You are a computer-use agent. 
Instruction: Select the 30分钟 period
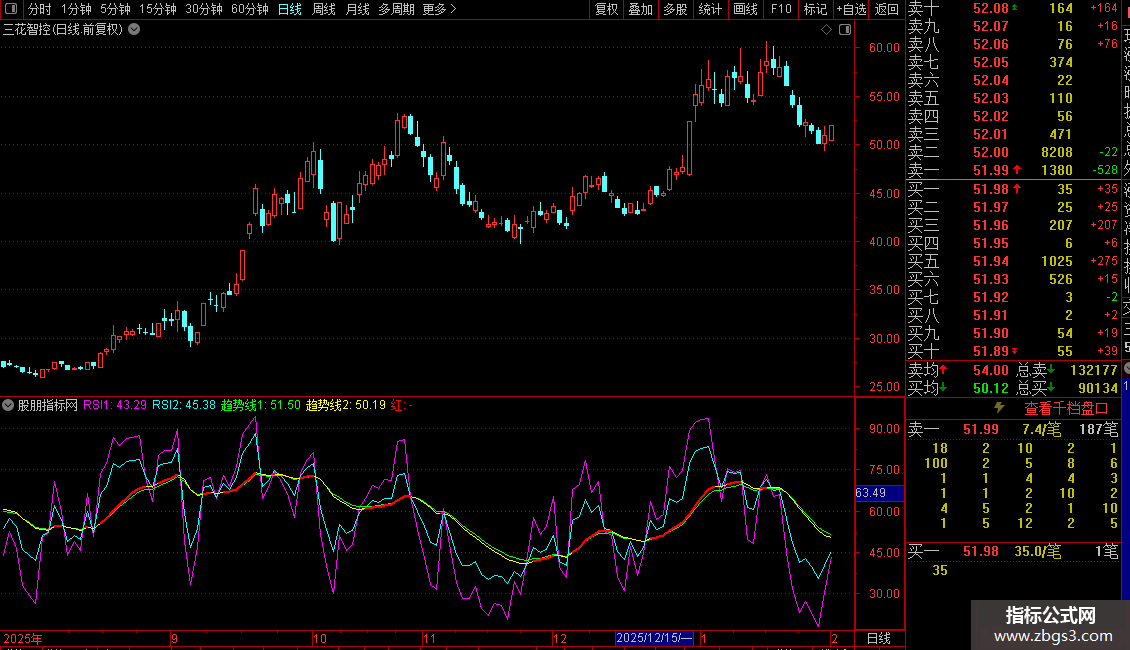click(204, 9)
